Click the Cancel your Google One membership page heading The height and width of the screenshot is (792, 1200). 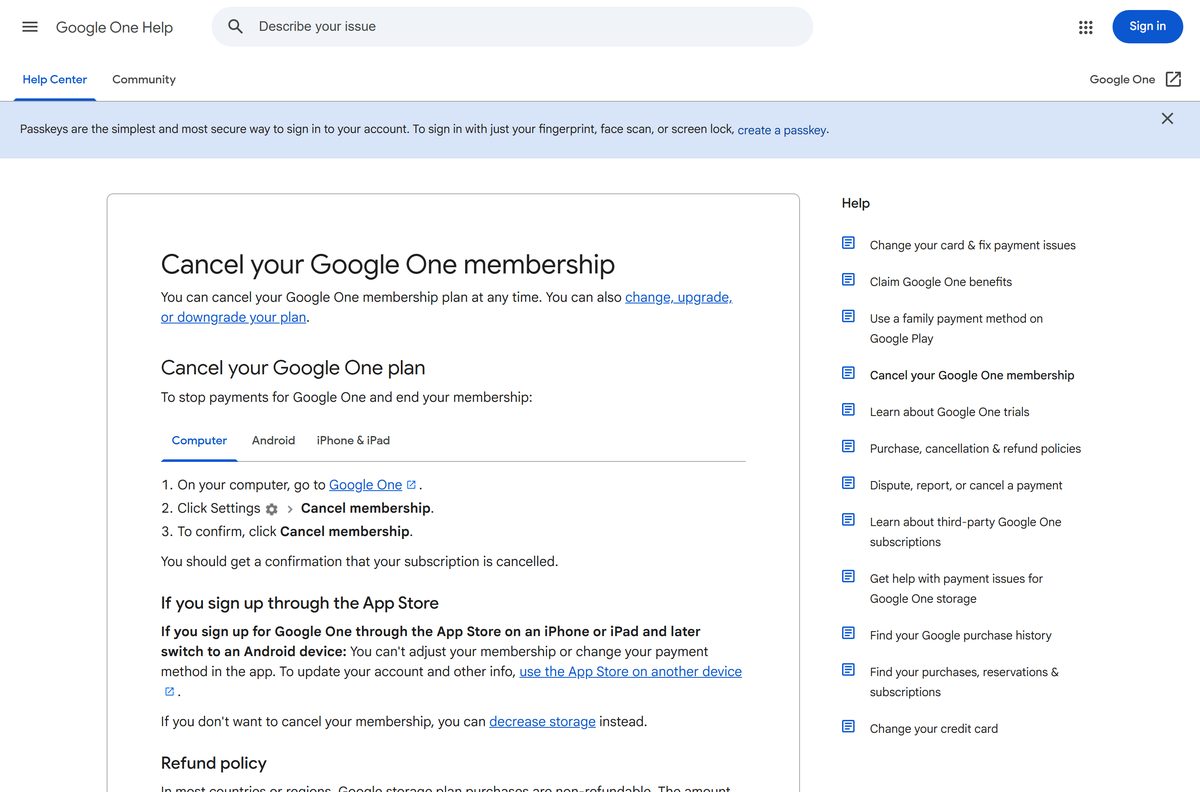click(388, 264)
